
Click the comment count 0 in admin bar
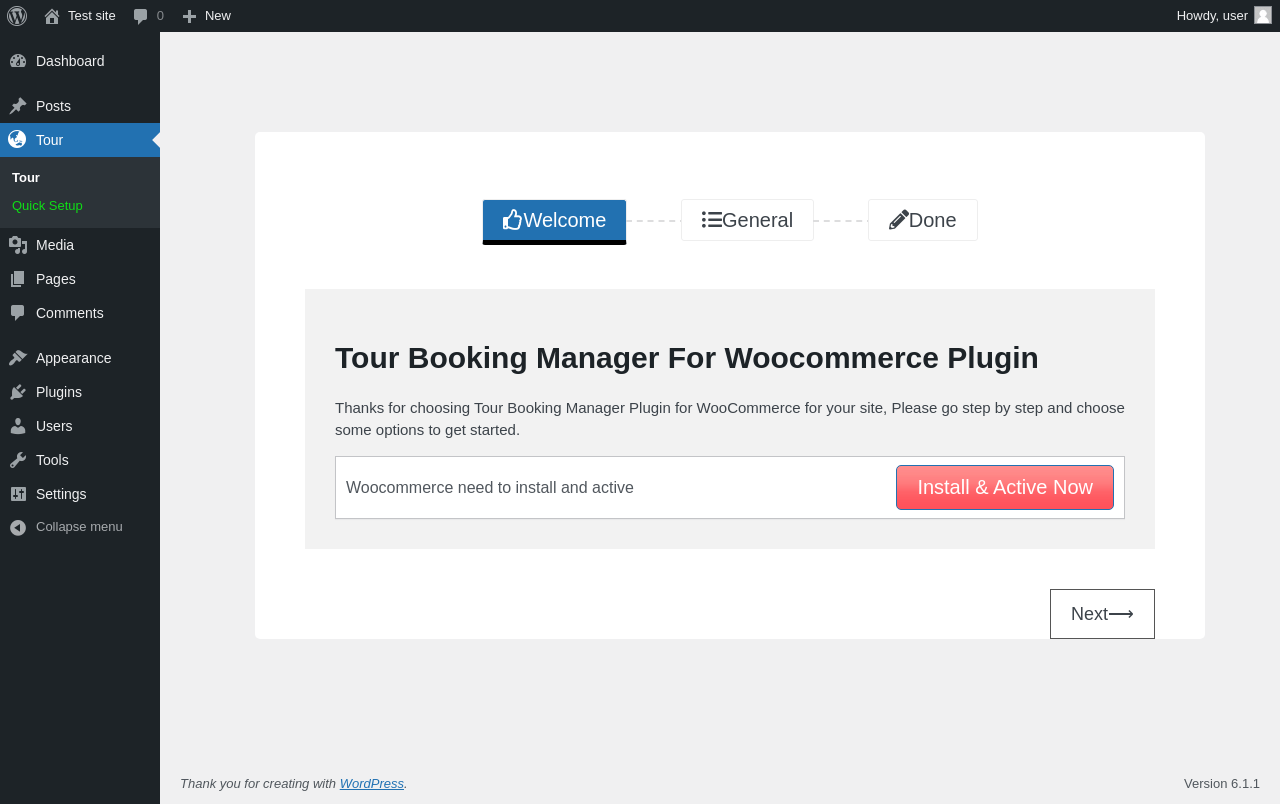click(x=160, y=16)
